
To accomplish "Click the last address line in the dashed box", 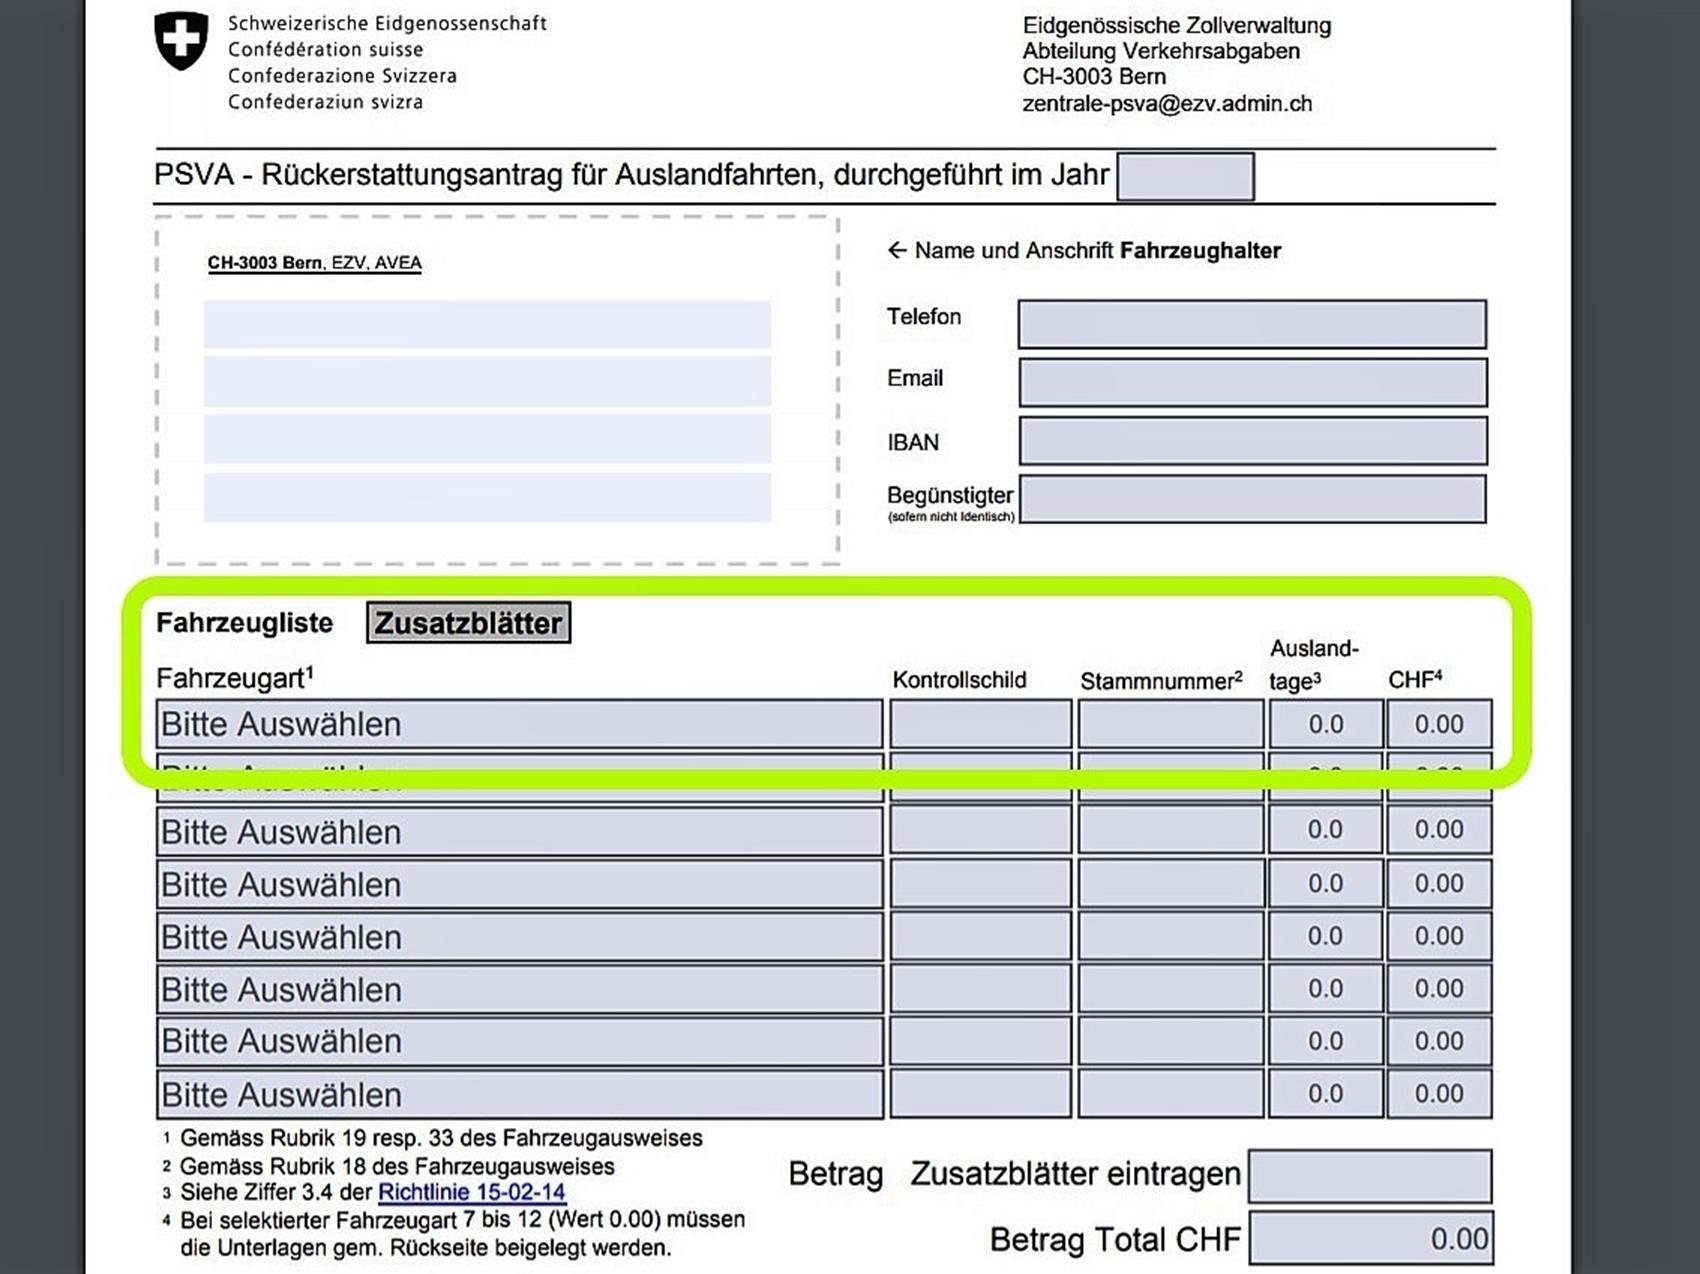I will click(487, 497).
